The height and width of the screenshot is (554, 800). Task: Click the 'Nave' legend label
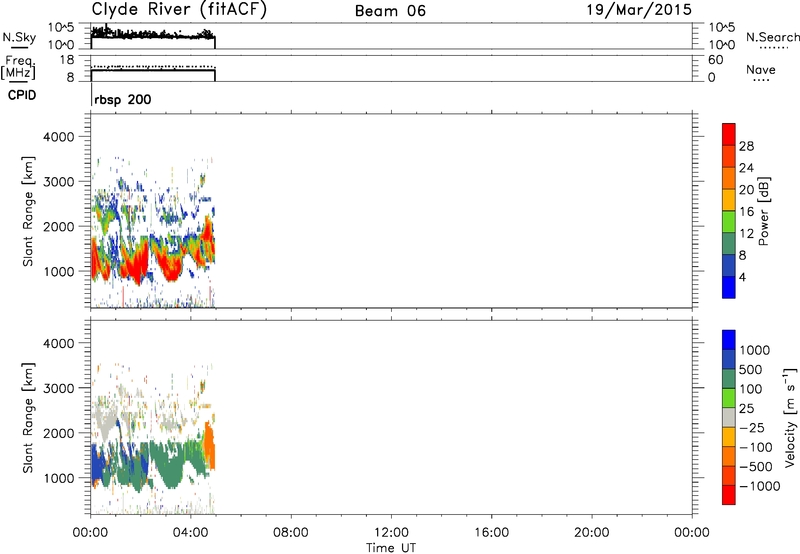(x=761, y=69)
